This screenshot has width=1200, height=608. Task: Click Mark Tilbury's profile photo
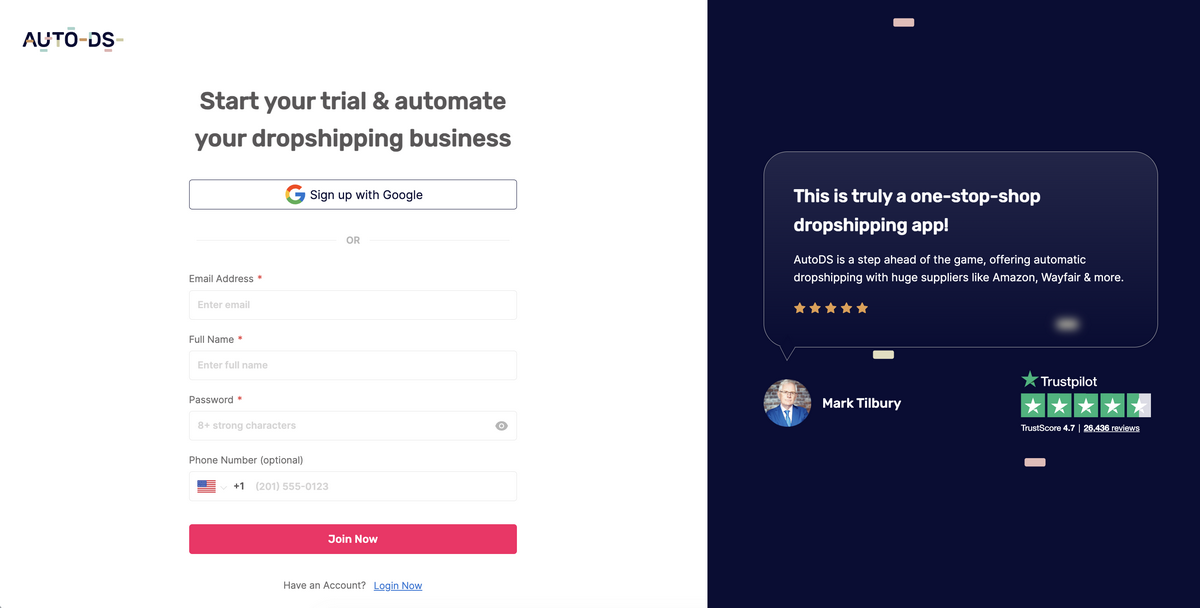pos(787,403)
